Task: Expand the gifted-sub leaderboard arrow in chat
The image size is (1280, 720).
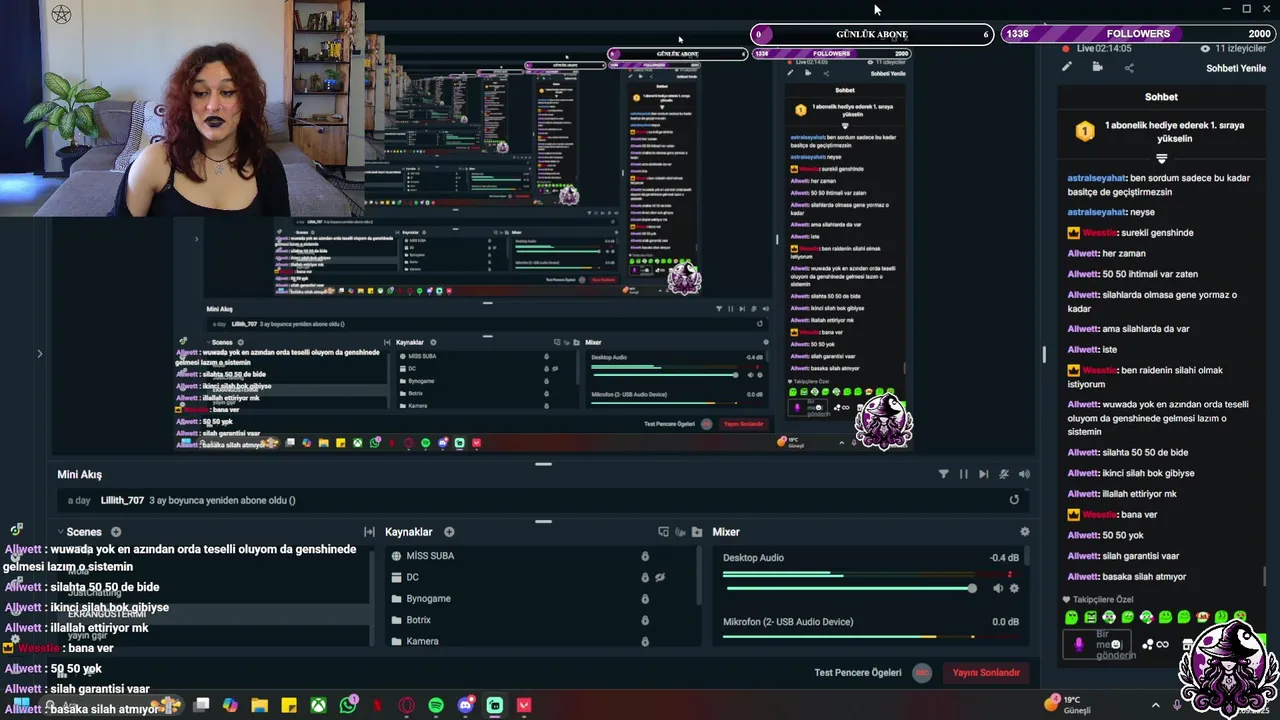Action: [1161, 158]
